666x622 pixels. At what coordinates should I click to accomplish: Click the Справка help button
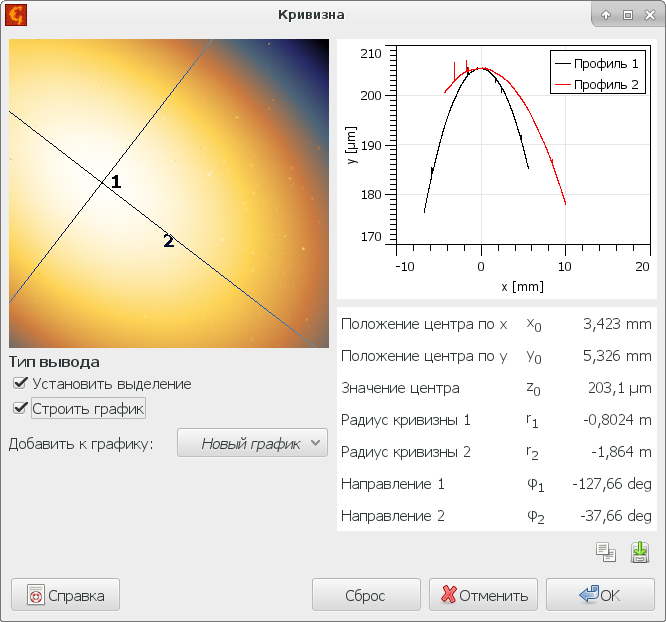(65, 595)
